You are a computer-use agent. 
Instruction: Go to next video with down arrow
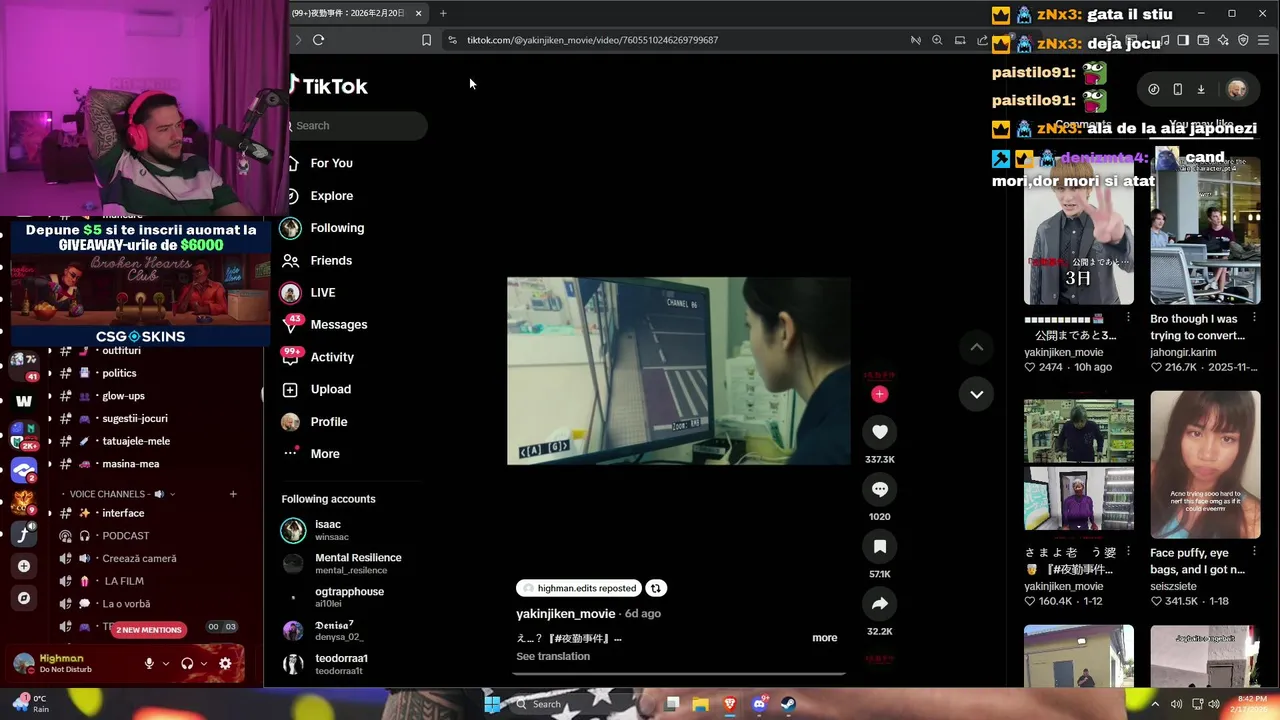point(977,394)
